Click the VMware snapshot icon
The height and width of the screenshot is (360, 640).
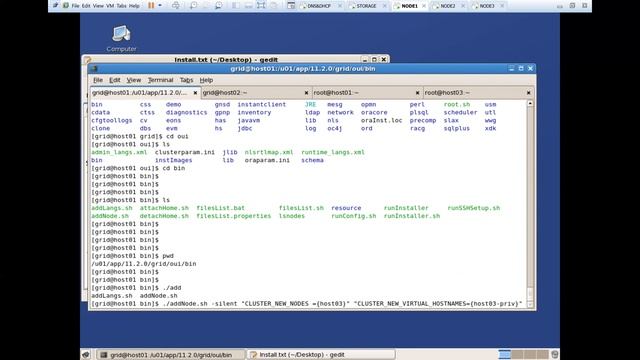(193, 6)
